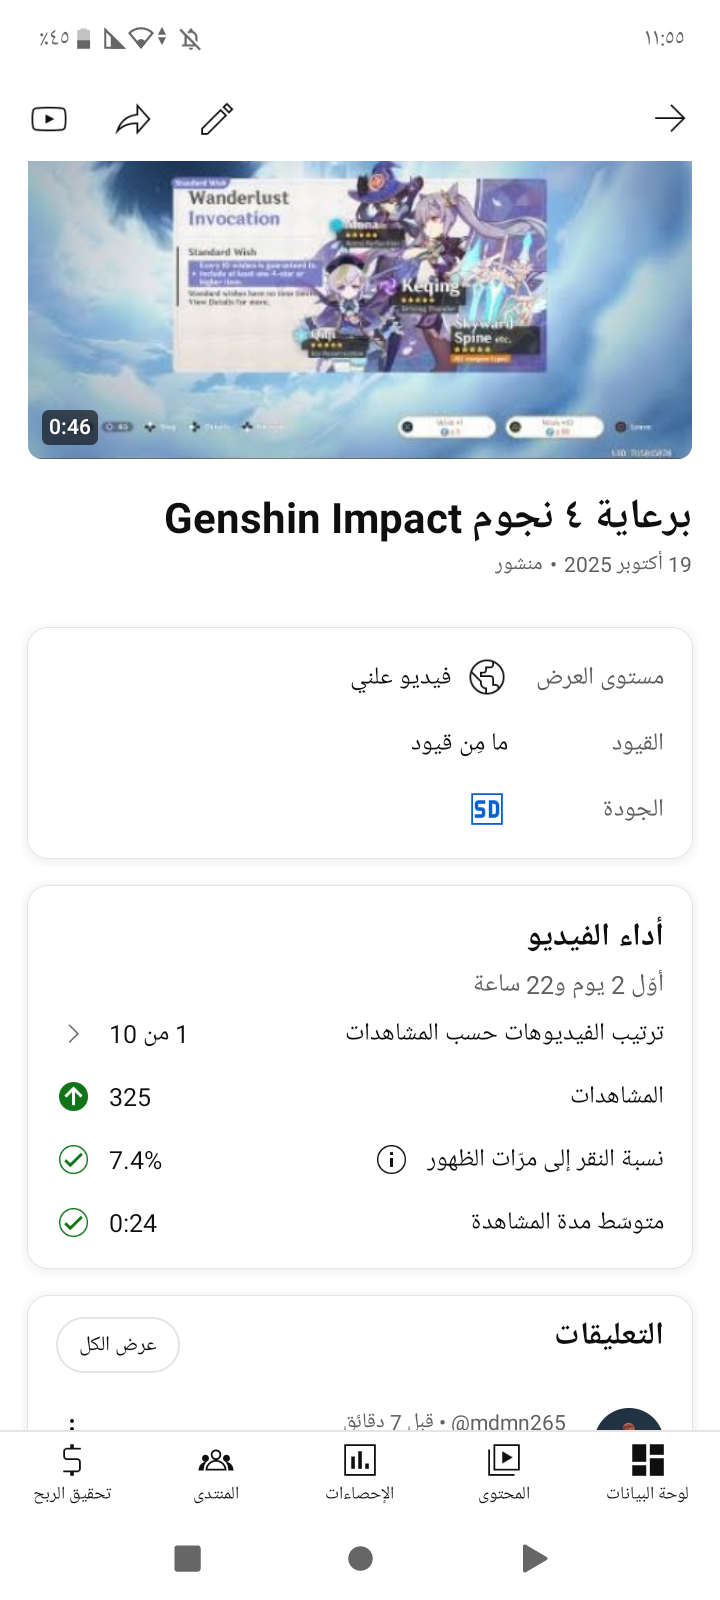Tap the Genshin Impact video thumbnail
720x1600 pixels.
(360, 310)
